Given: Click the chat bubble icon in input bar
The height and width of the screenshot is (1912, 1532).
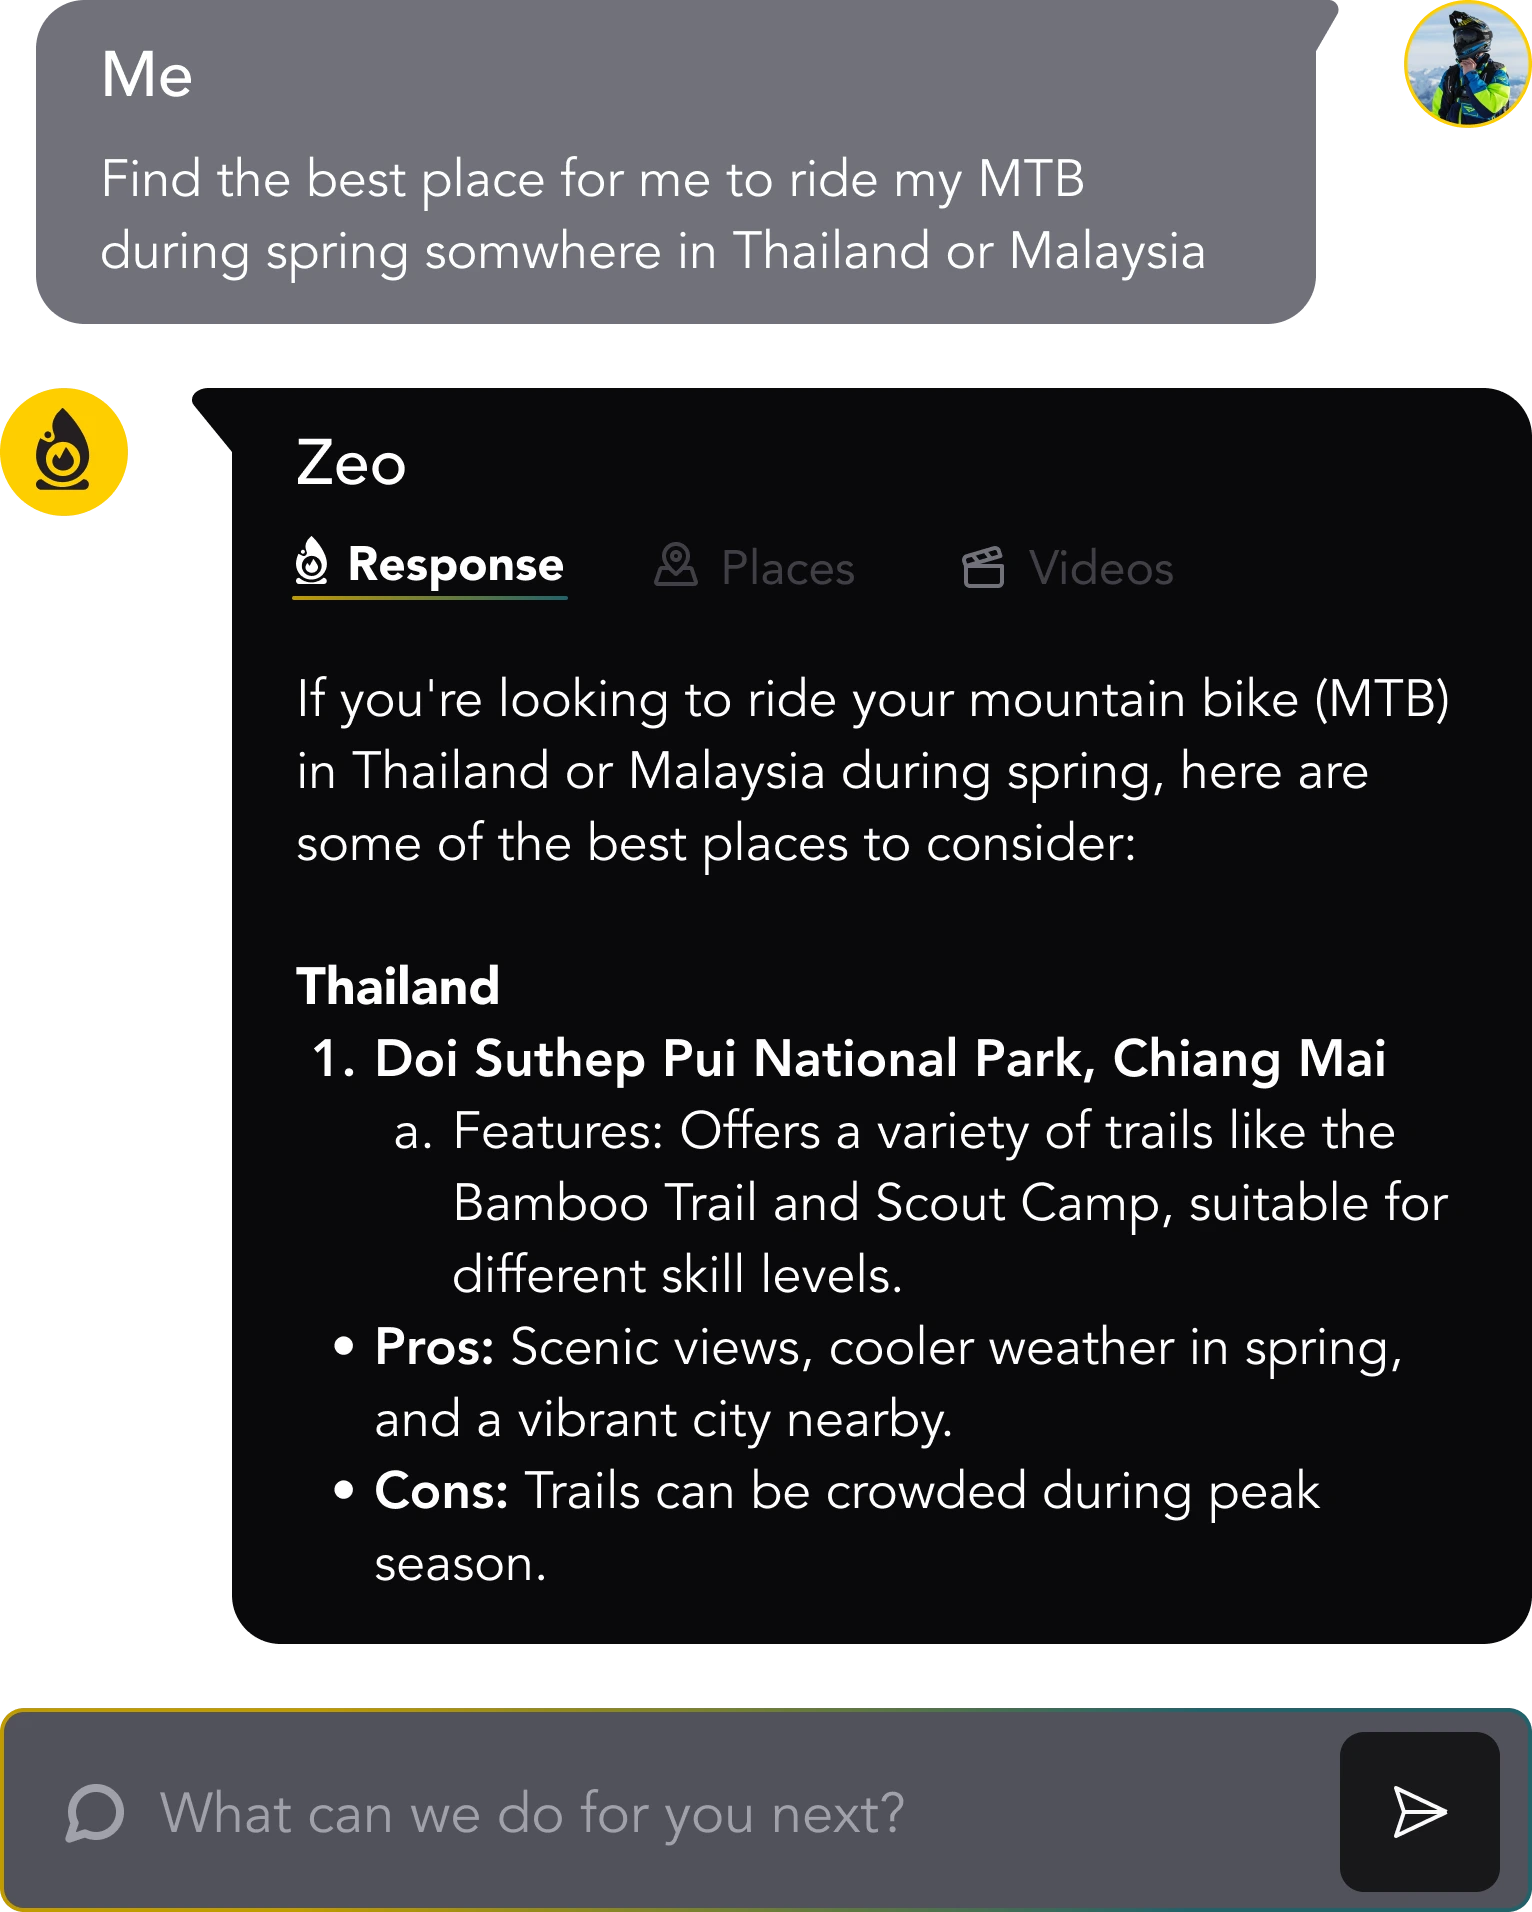Looking at the screenshot, I should click(x=95, y=1812).
